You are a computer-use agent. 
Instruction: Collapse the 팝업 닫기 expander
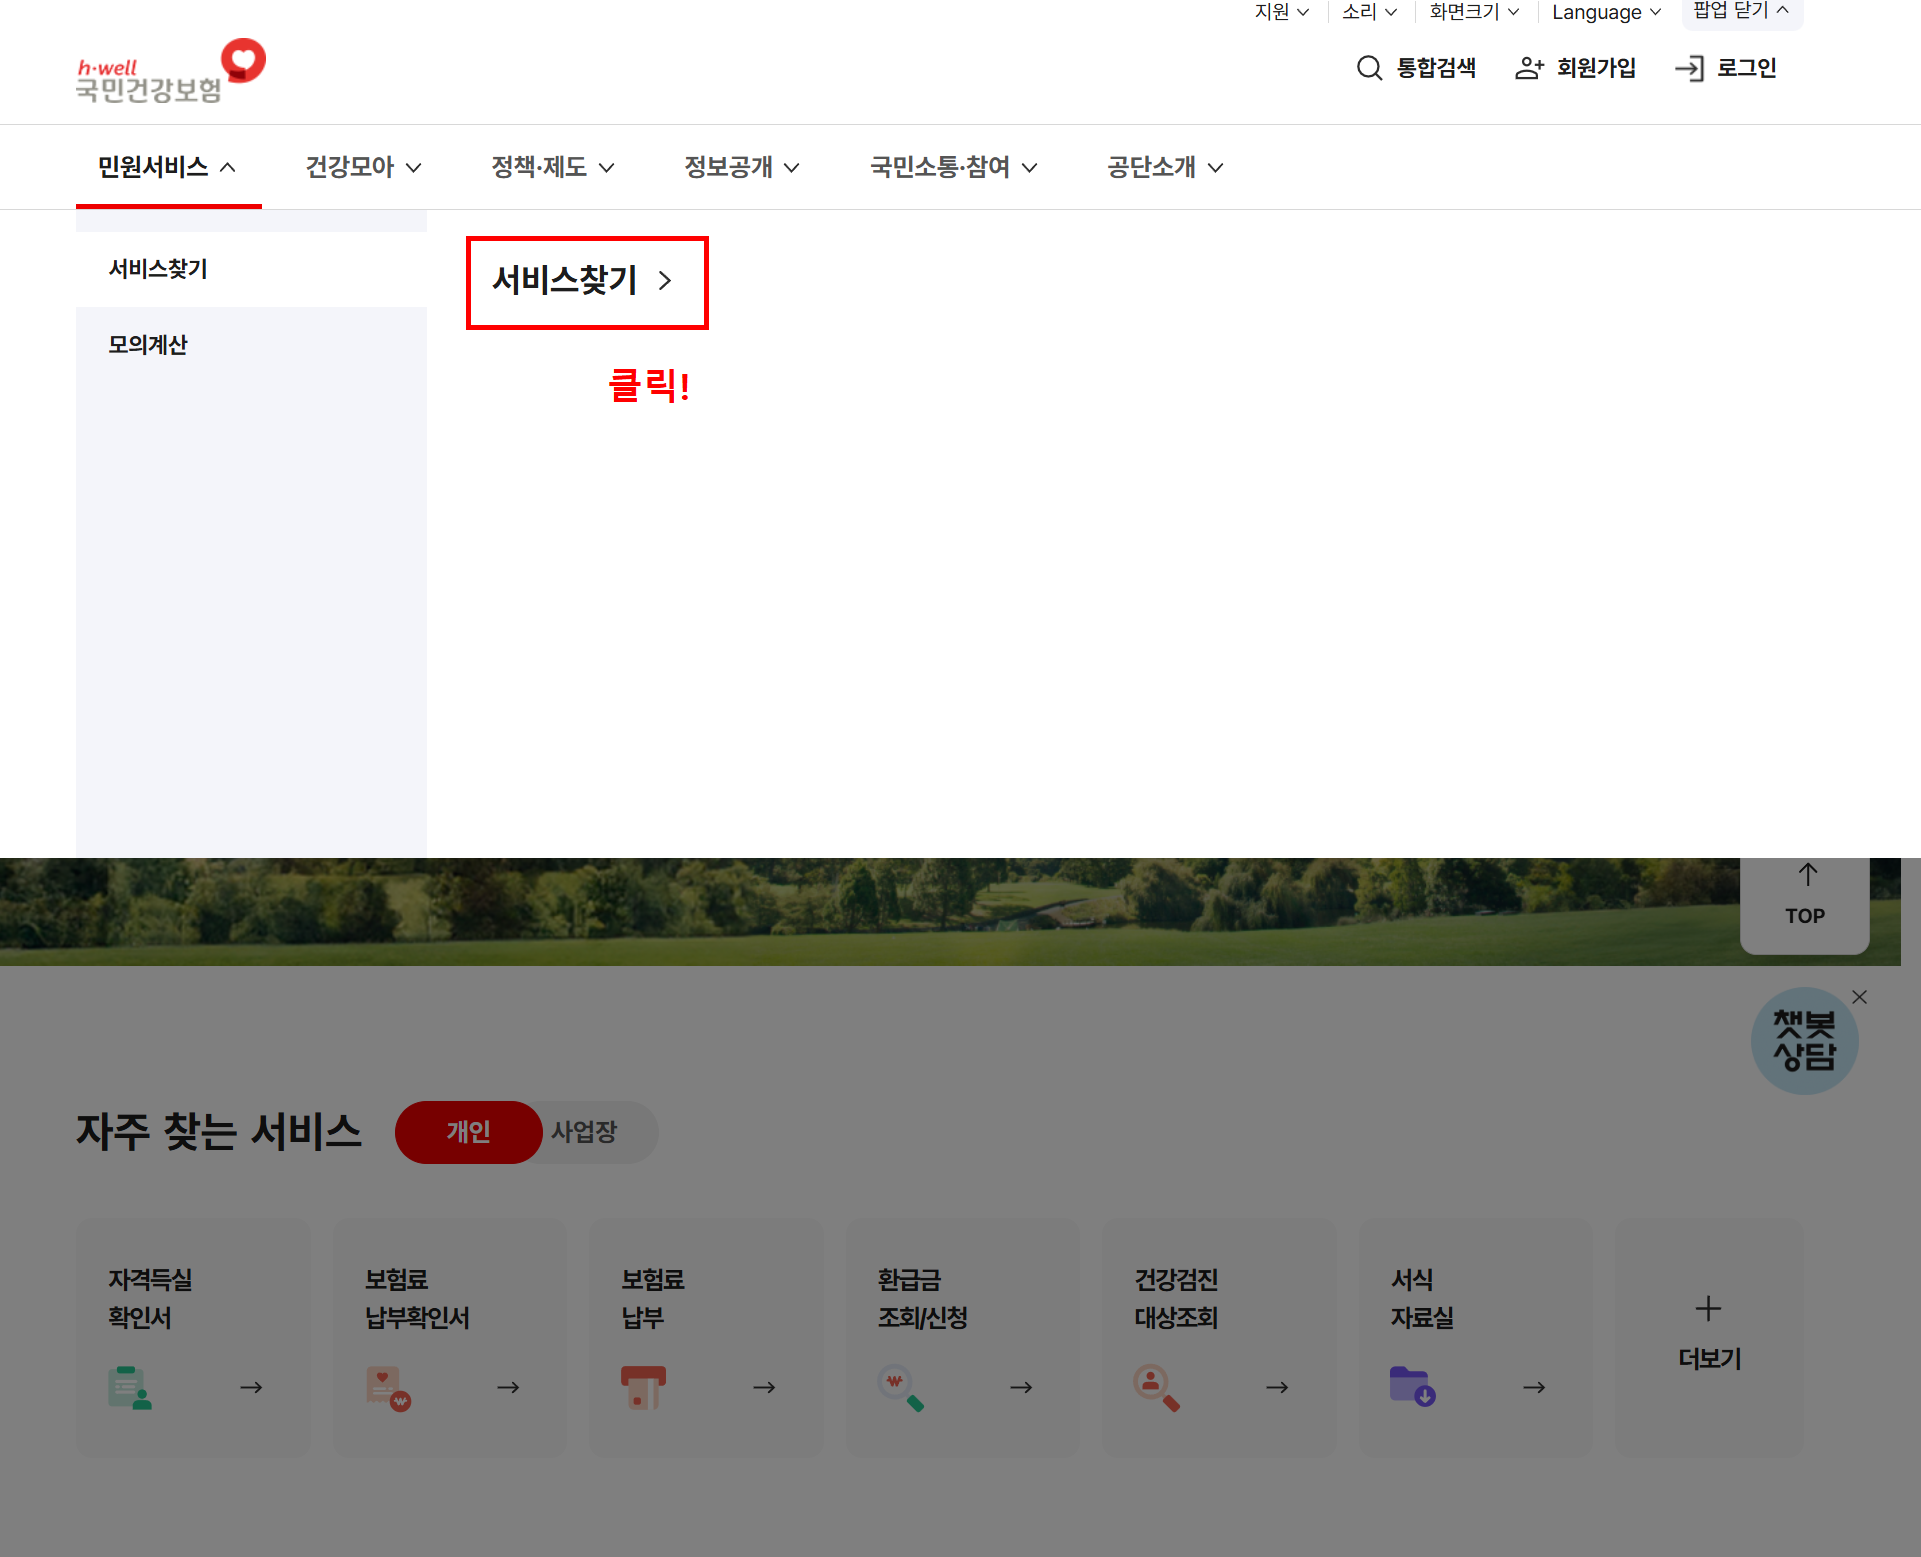1741,11
